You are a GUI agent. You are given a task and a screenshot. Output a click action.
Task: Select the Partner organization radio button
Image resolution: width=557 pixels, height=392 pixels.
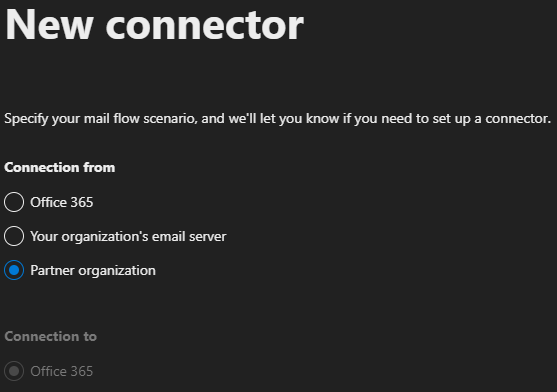pyautogui.click(x=14, y=270)
